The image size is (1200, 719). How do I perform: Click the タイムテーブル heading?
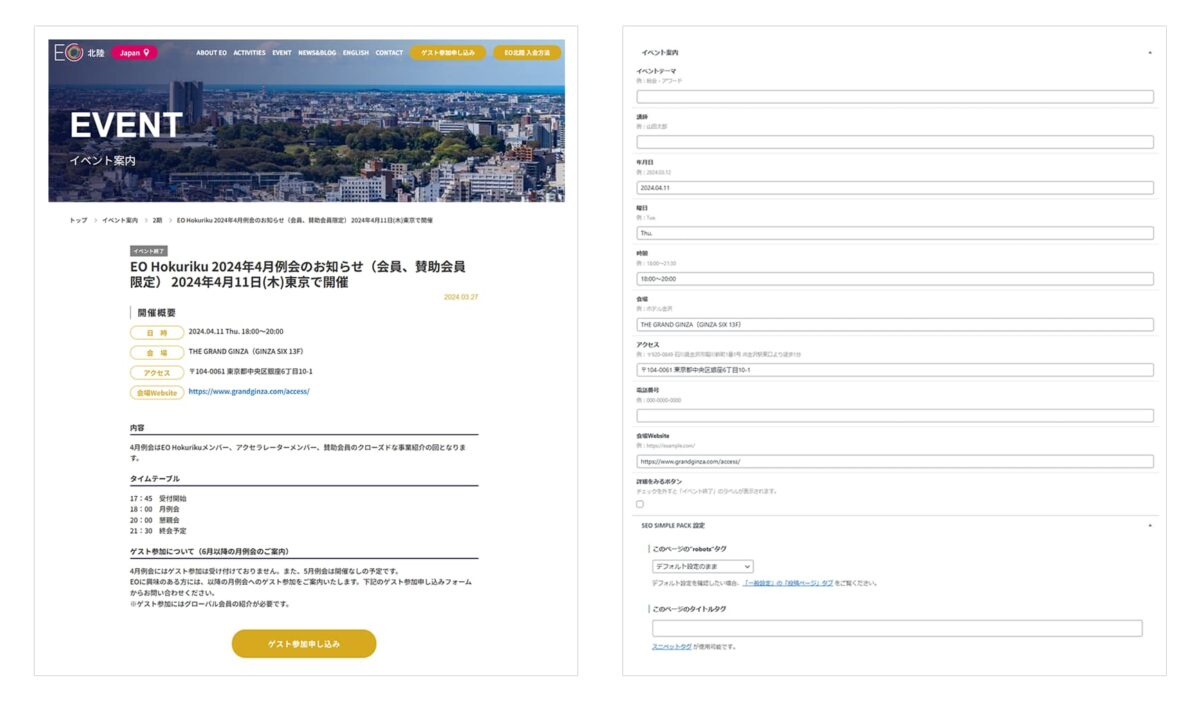(x=155, y=479)
